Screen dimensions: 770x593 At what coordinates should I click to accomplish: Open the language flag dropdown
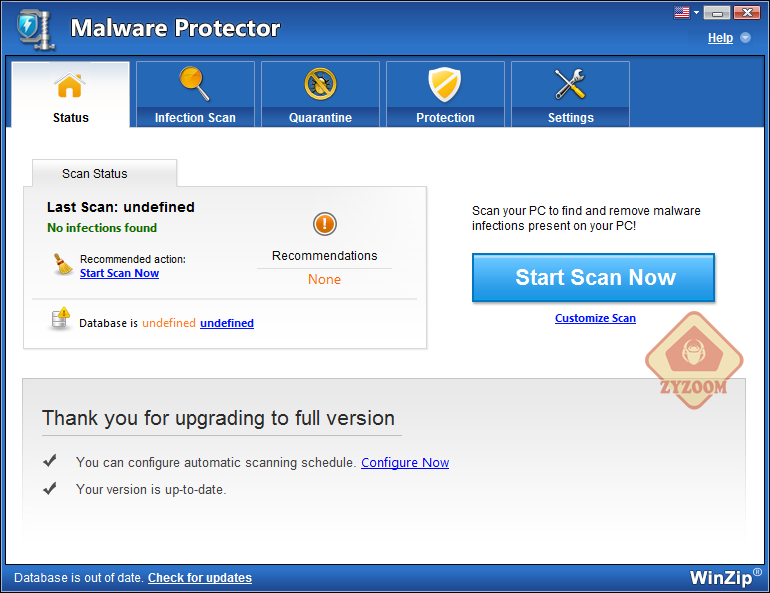[687, 12]
